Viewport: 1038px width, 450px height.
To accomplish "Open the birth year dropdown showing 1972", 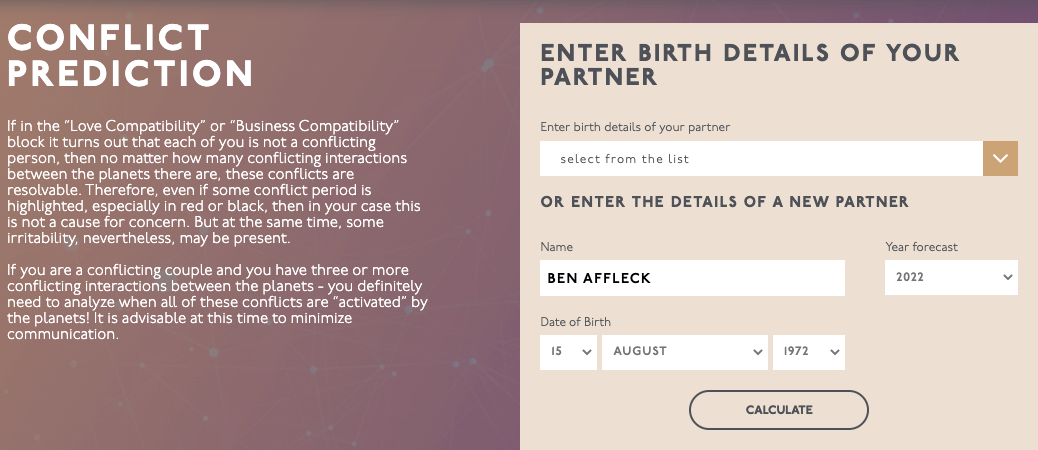I will pyautogui.click(x=808, y=352).
